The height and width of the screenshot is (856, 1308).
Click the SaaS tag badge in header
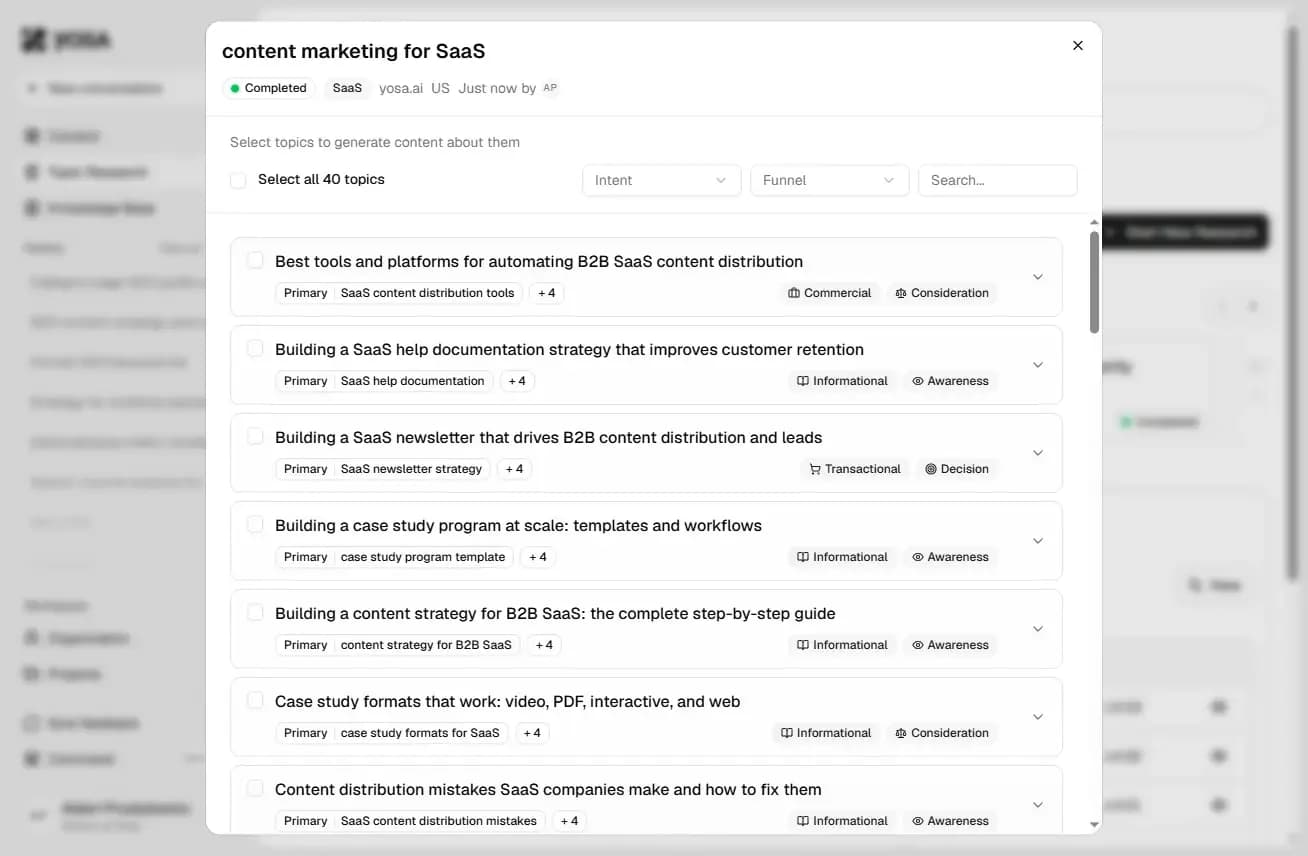[347, 88]
